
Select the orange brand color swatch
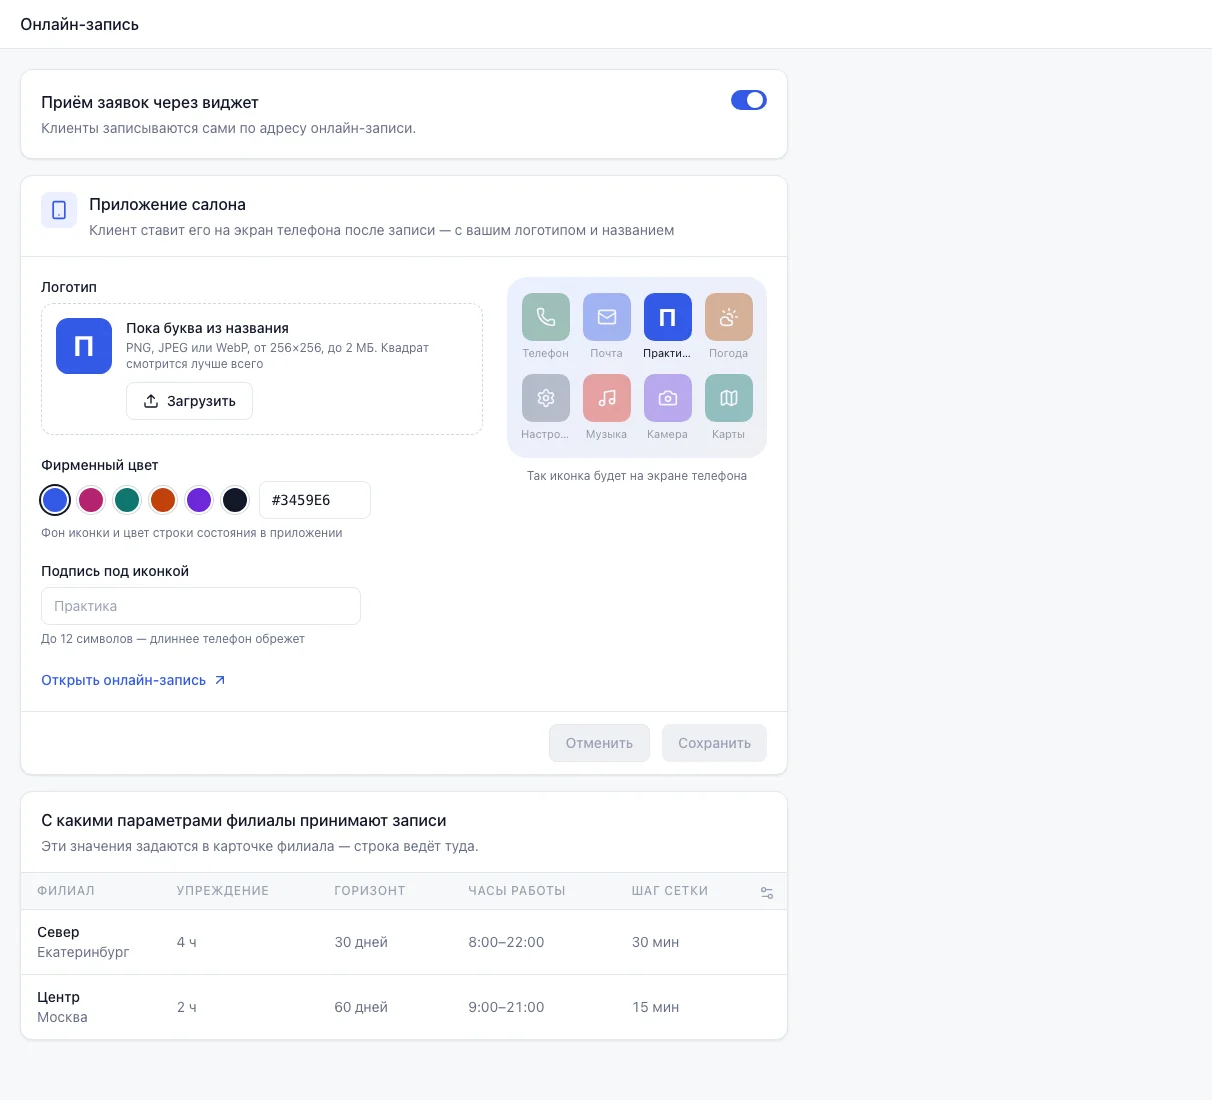click(163, 500)
